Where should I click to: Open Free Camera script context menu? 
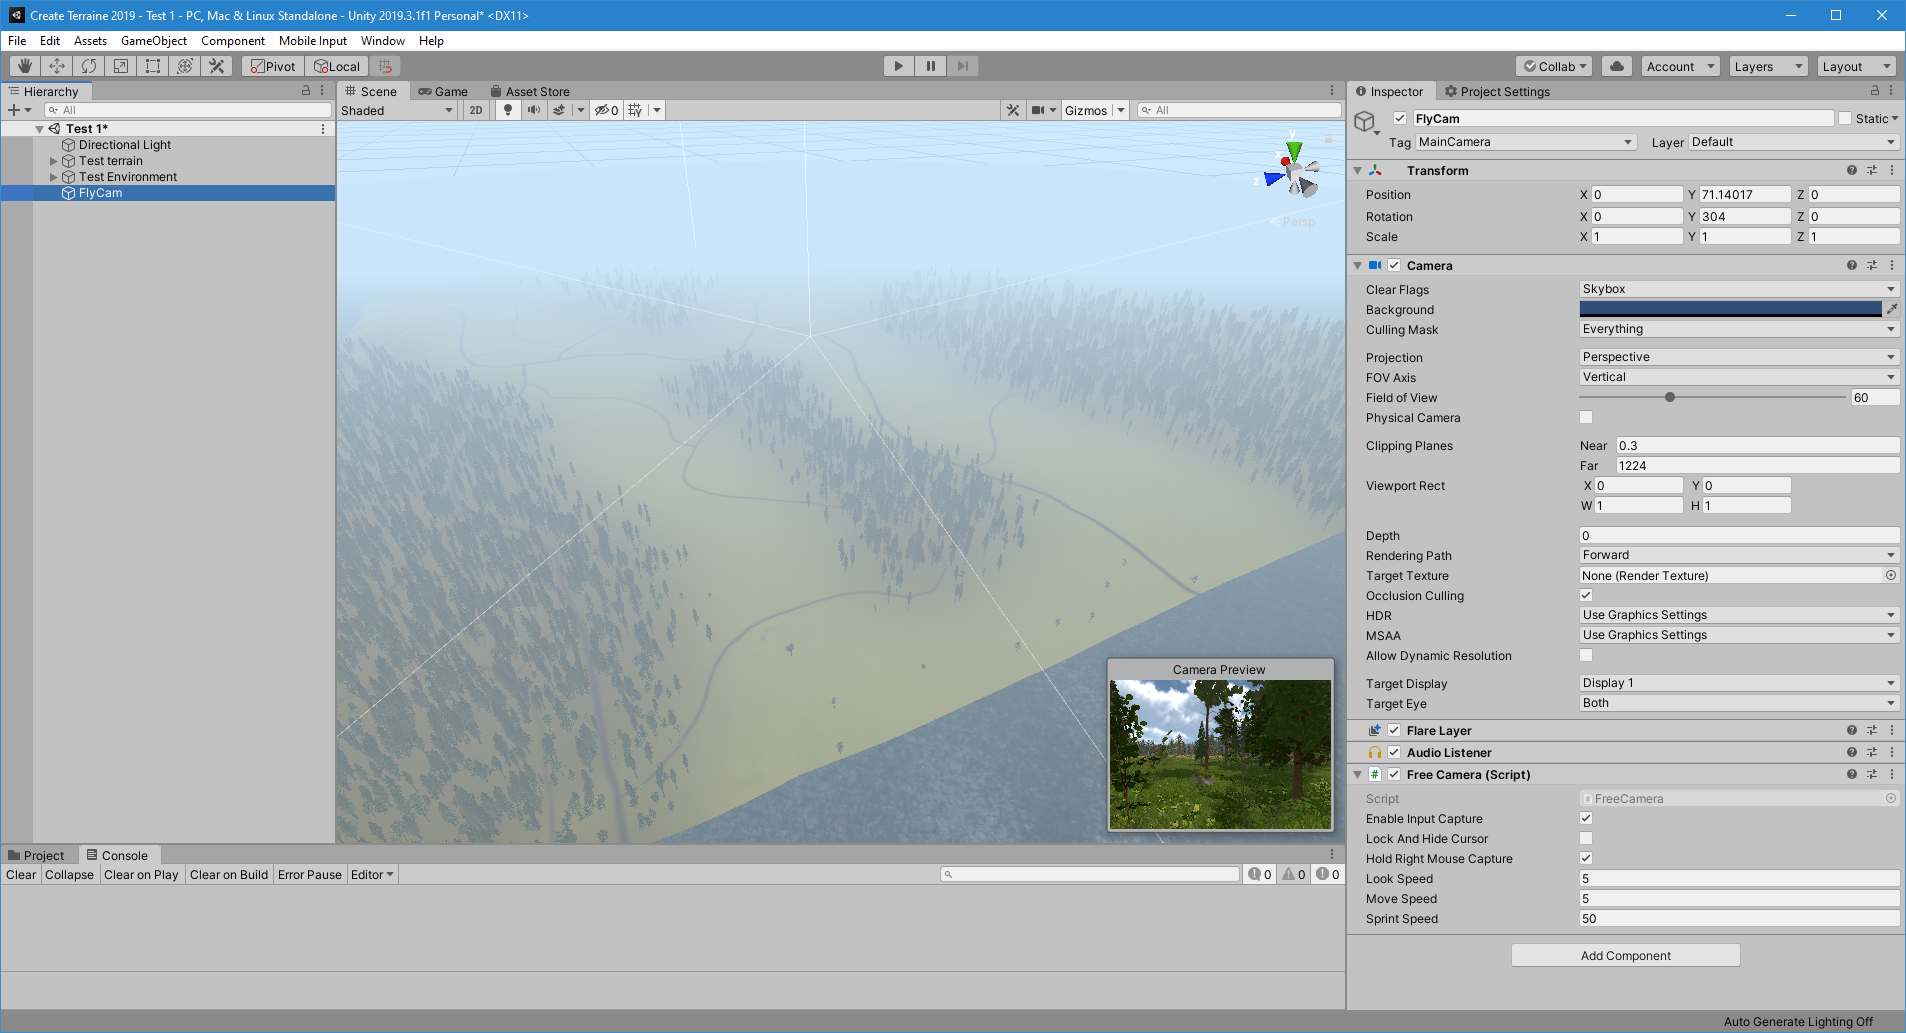pyautogui.click(x=1892, y=774)
